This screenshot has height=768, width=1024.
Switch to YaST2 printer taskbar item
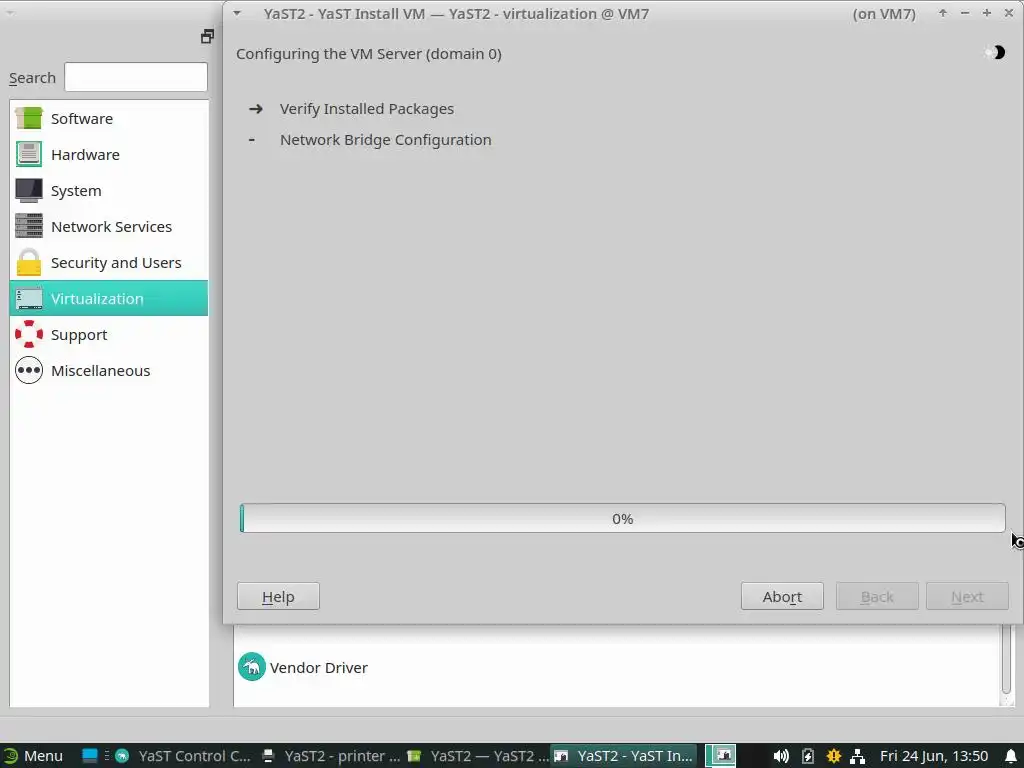[x=331, y=756]
